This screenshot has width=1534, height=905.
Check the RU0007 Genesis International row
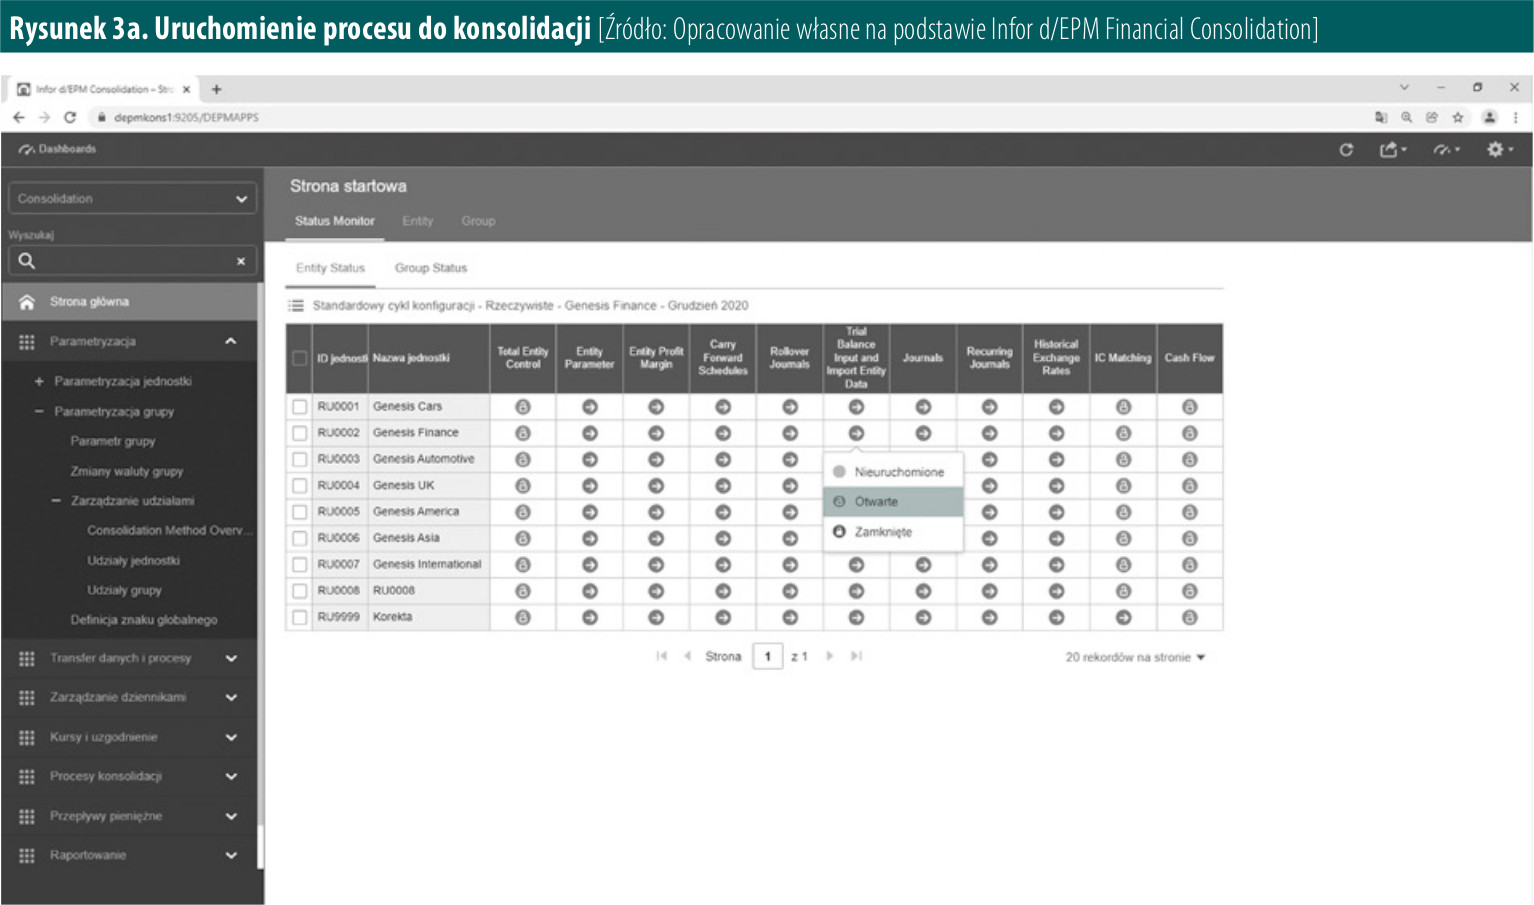tap(299, 565)
